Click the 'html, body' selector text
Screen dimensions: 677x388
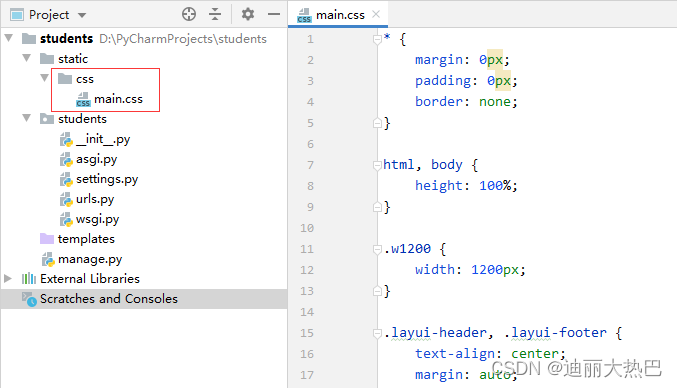click(423, 165)
